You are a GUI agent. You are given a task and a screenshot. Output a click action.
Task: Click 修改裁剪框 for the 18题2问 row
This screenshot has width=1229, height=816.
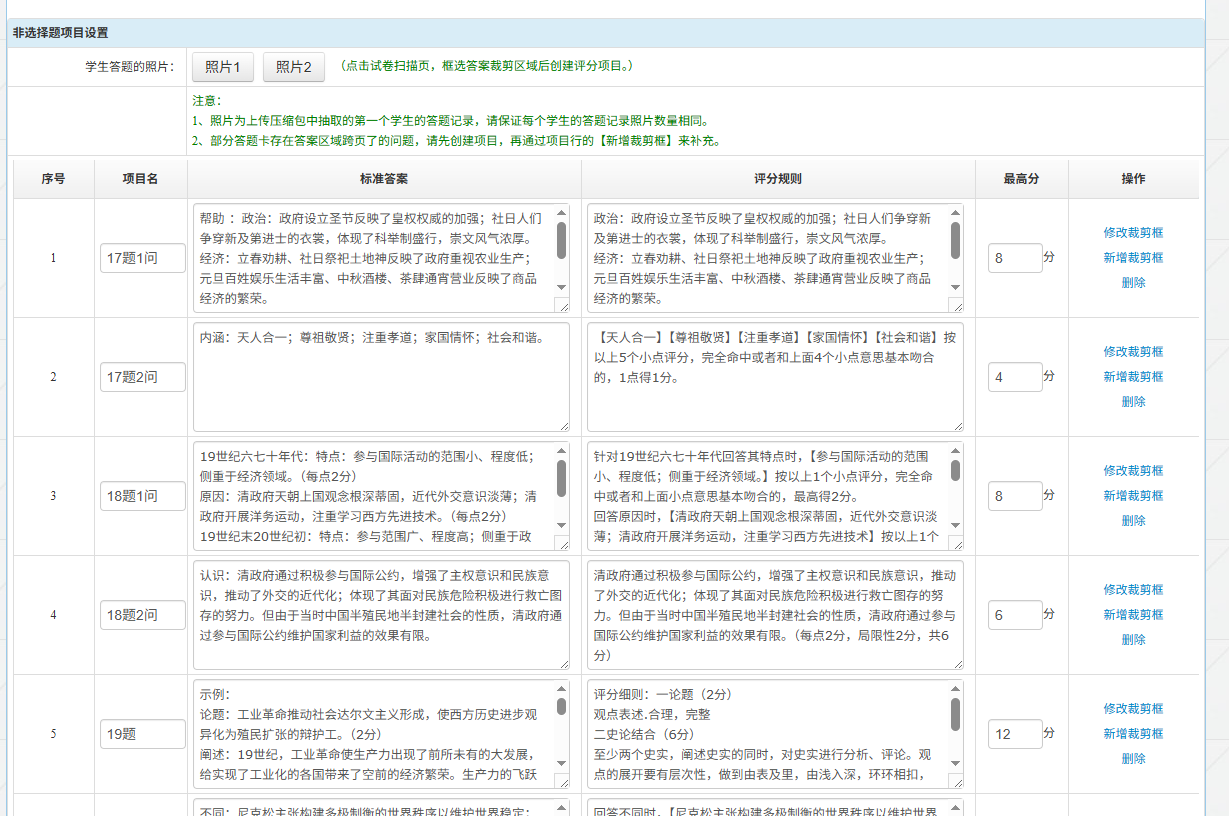coord(1133,590)
